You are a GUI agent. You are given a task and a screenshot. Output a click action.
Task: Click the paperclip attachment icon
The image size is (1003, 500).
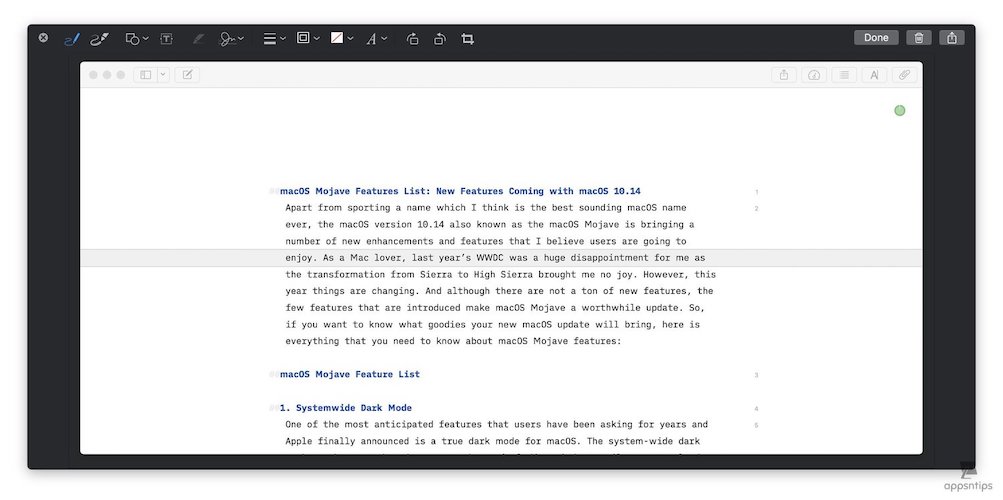[x=904, y=75]
